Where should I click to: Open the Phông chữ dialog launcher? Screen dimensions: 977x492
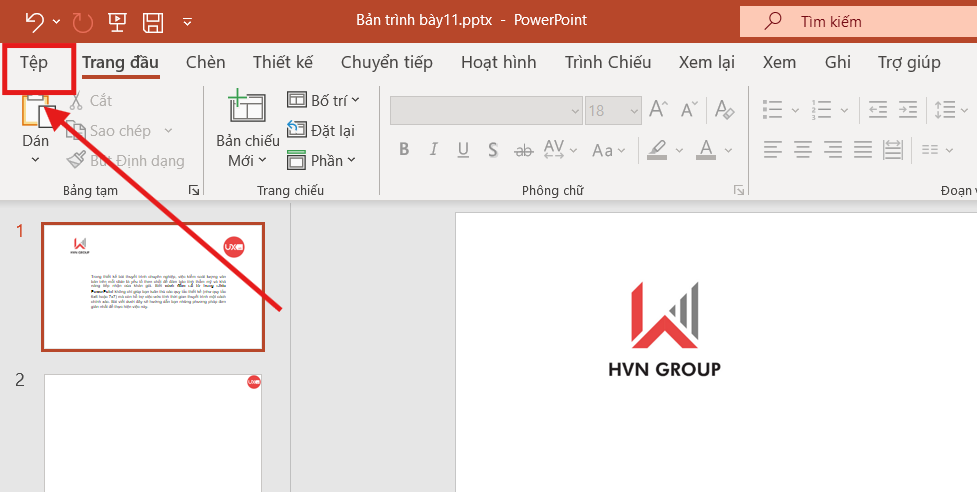pos(739,191)
